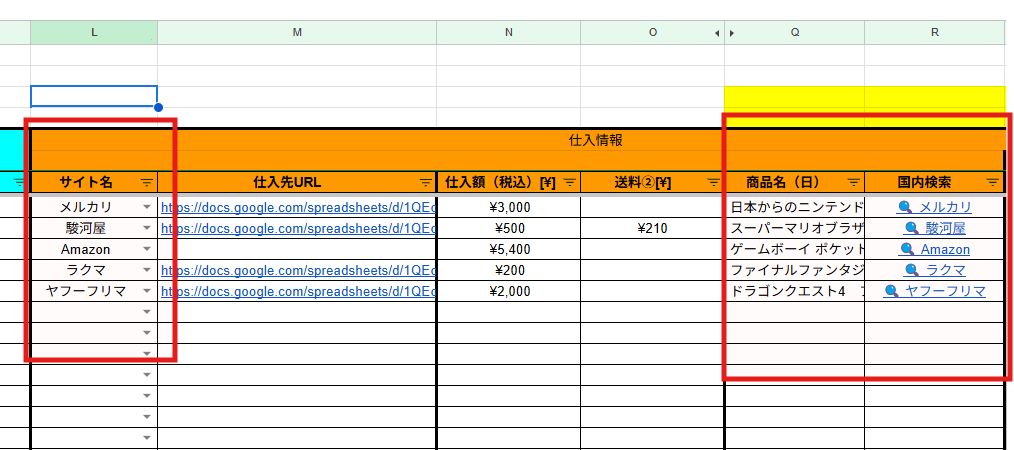Select the ¥200 purchase amount cell
This screenshot has height=450, width=1014.
[x=508, y=270]
